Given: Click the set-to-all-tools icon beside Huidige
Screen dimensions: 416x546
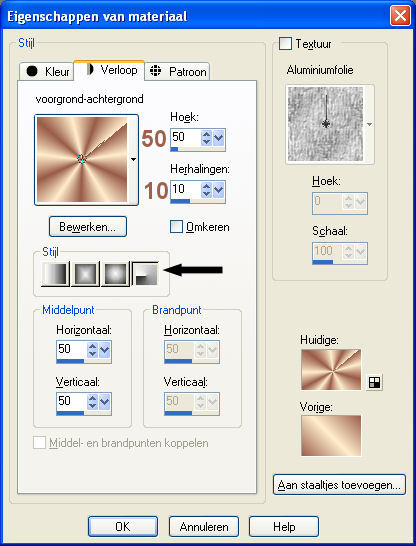Looking at the screenshot, I should tap(374, 382).
